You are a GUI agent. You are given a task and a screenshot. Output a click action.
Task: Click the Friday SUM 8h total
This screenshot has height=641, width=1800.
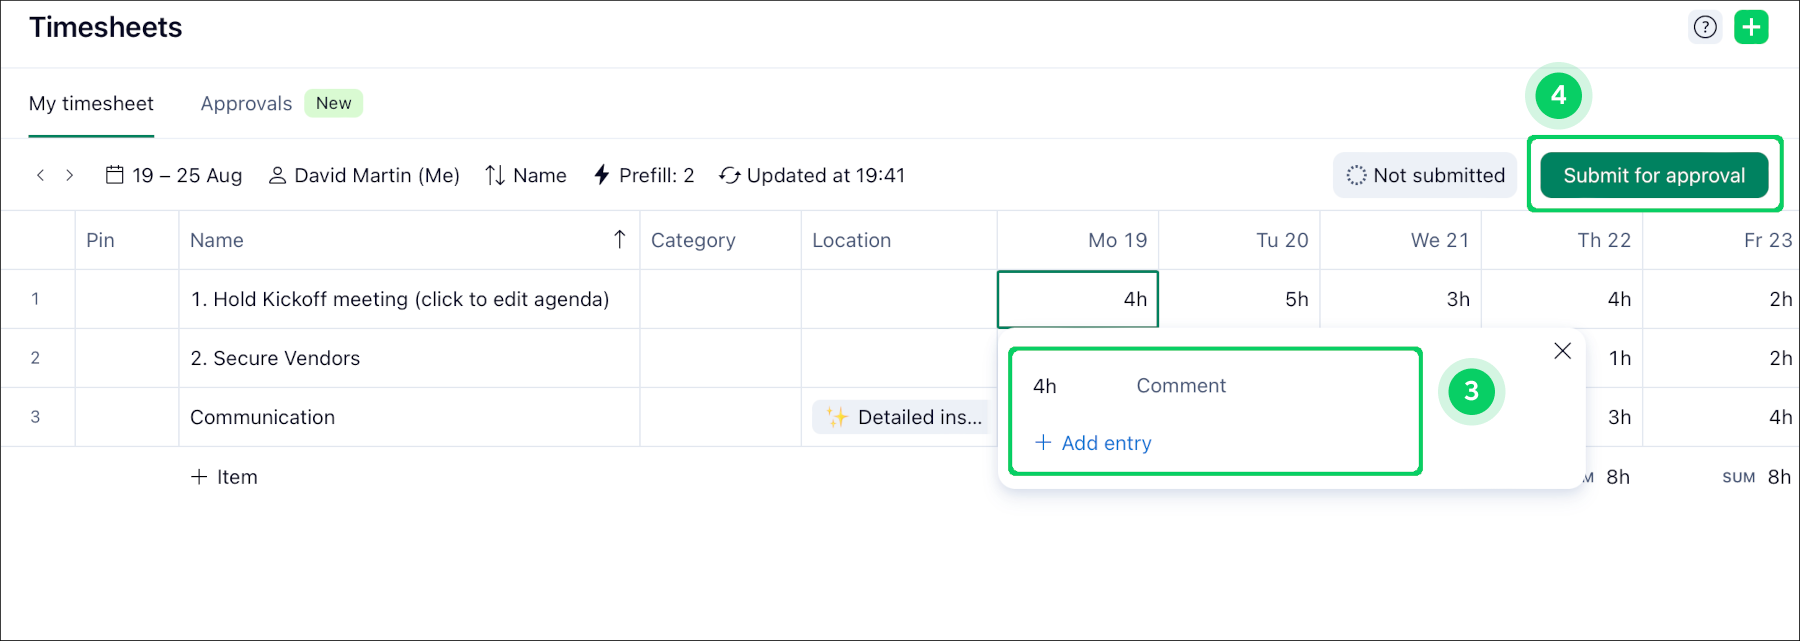coord(1757,477)
